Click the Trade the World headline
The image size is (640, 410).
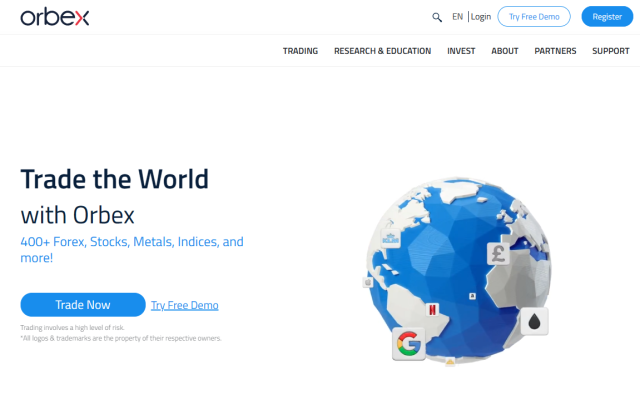tap(114, 179)
